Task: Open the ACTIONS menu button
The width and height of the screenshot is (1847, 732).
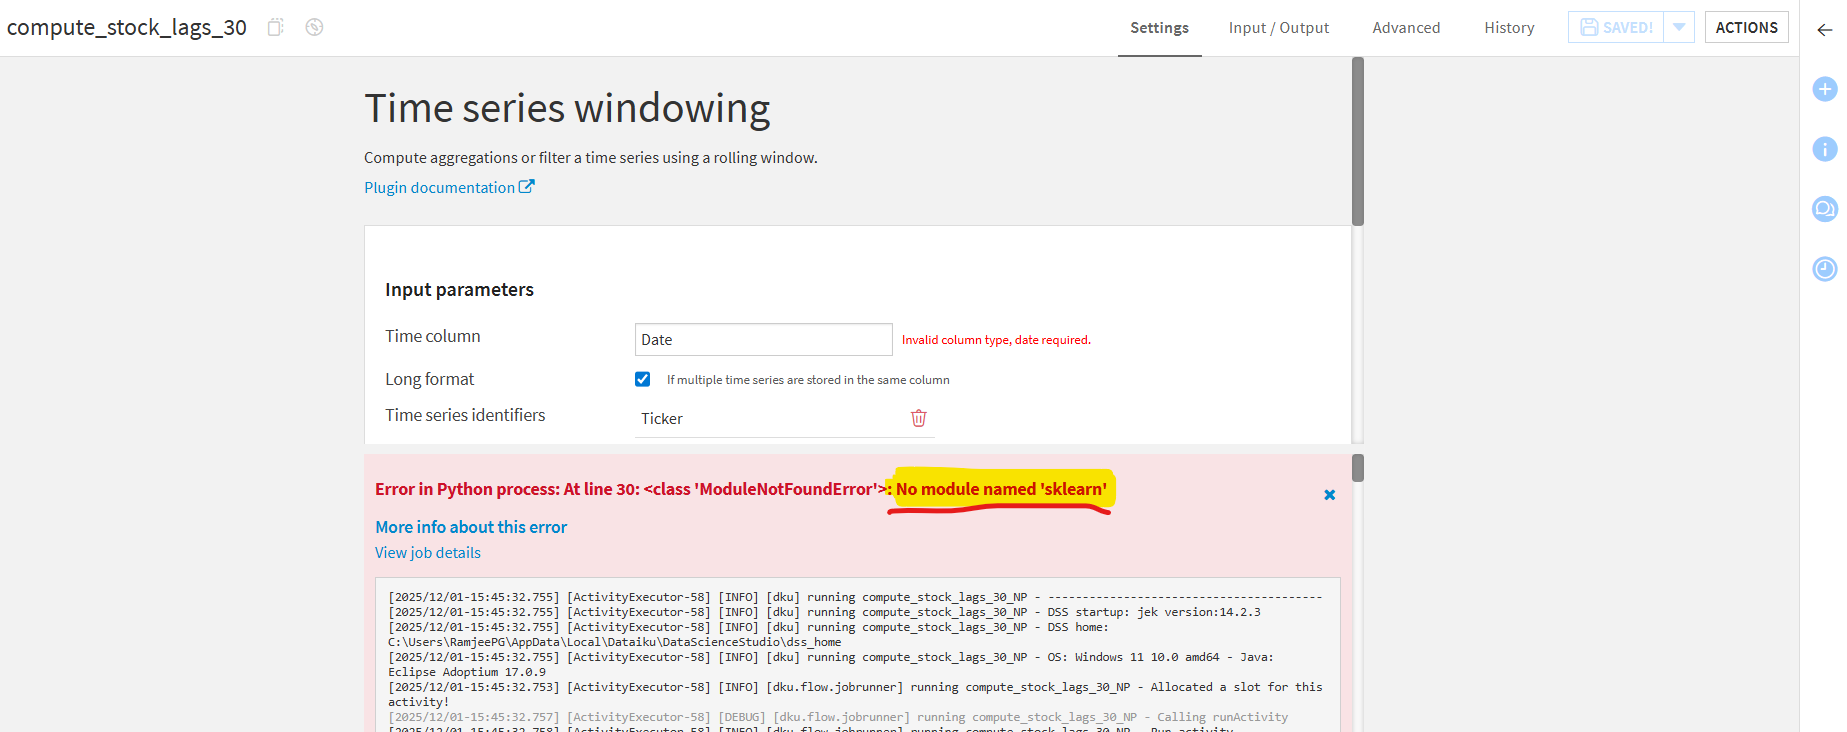Action: (x=1746, y=27)
